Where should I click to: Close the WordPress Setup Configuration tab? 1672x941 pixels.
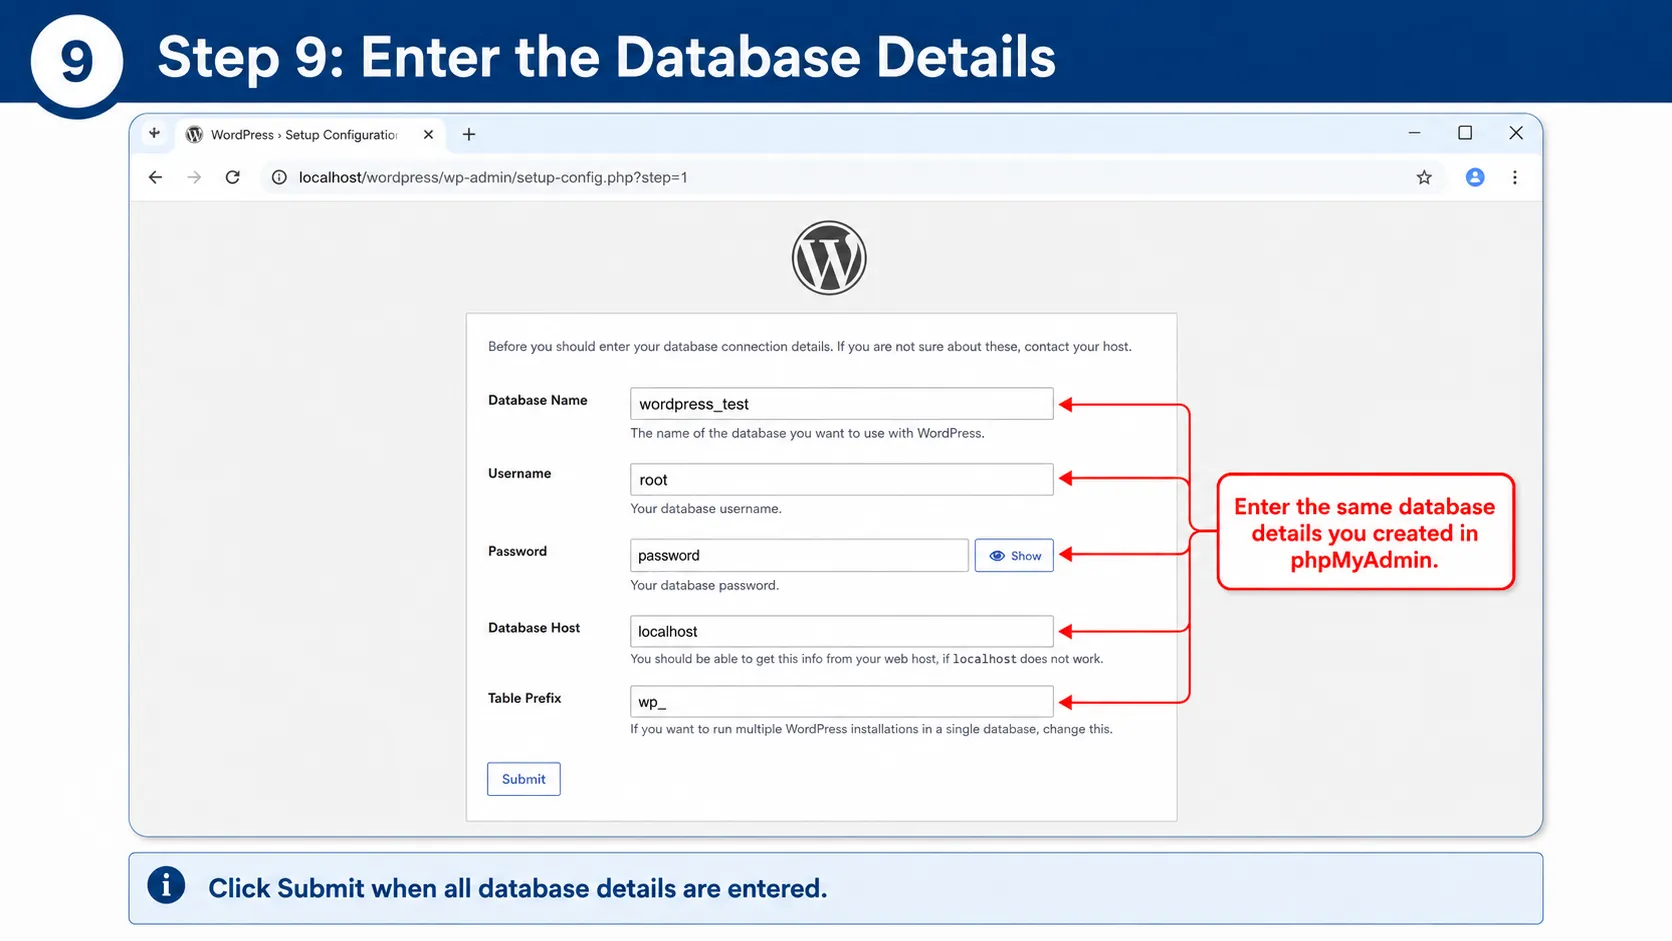click(x=428, y=134)
